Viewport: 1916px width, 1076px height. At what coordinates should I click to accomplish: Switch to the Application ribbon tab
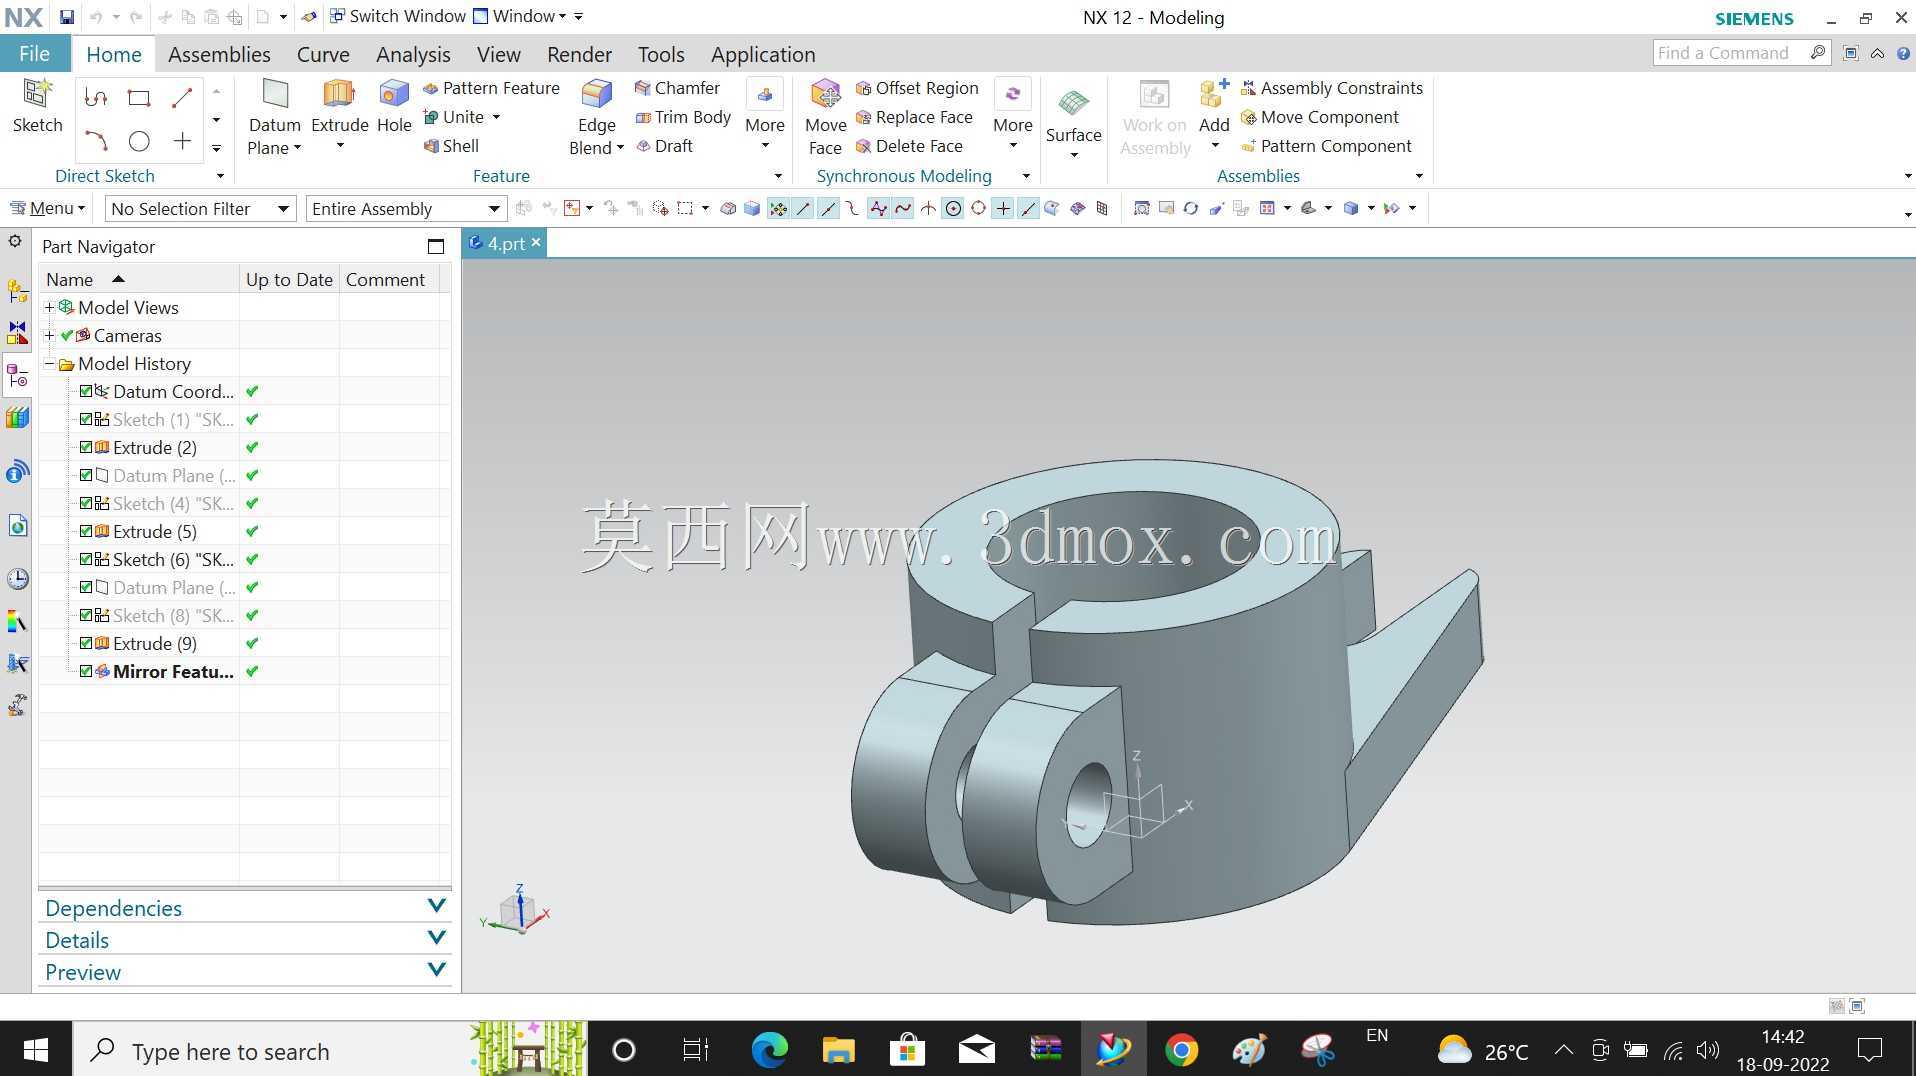click(x=763, y=54)
